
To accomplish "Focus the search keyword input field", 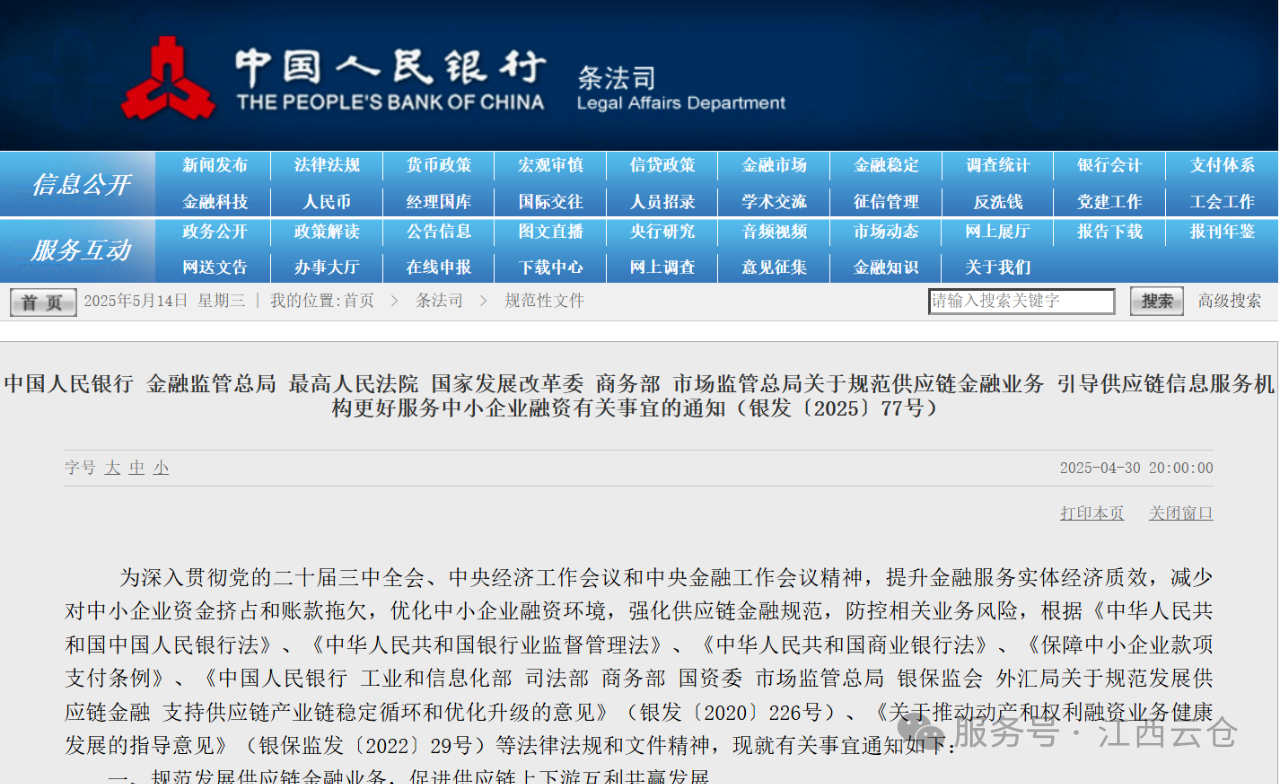I will pos(1021,301).
